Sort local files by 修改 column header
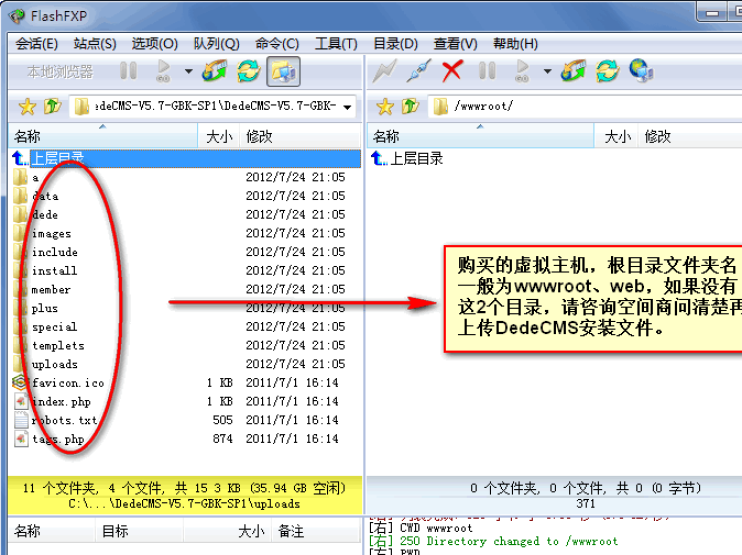 point(259,137)
